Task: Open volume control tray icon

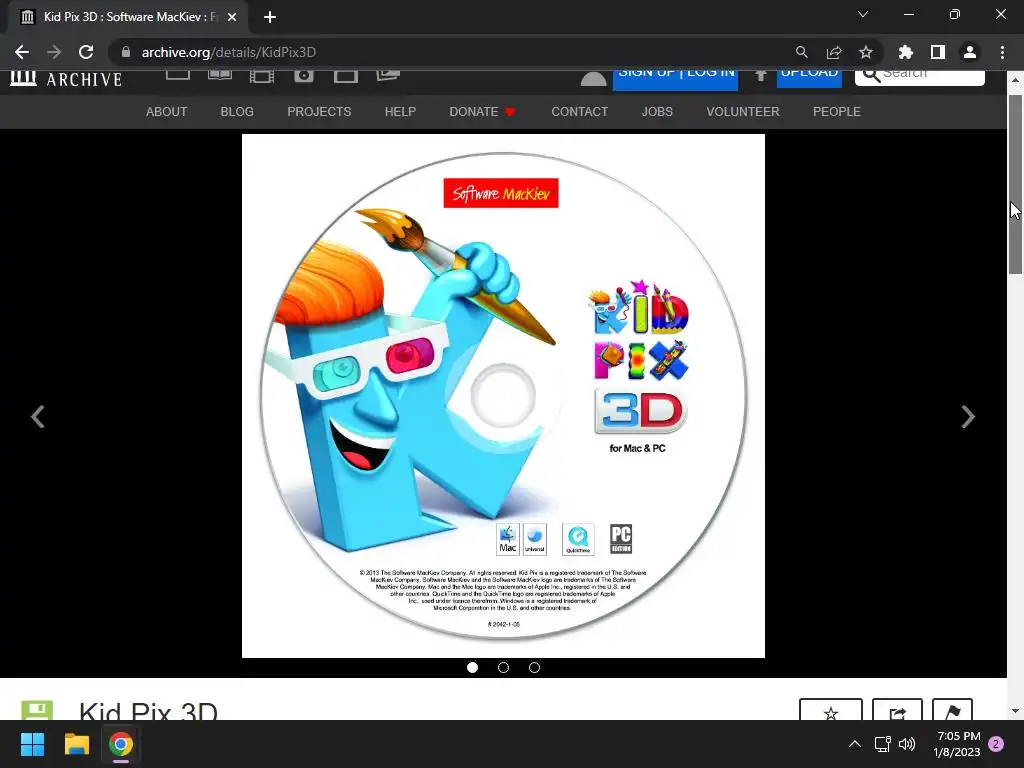Action: (x=907, y=744)
